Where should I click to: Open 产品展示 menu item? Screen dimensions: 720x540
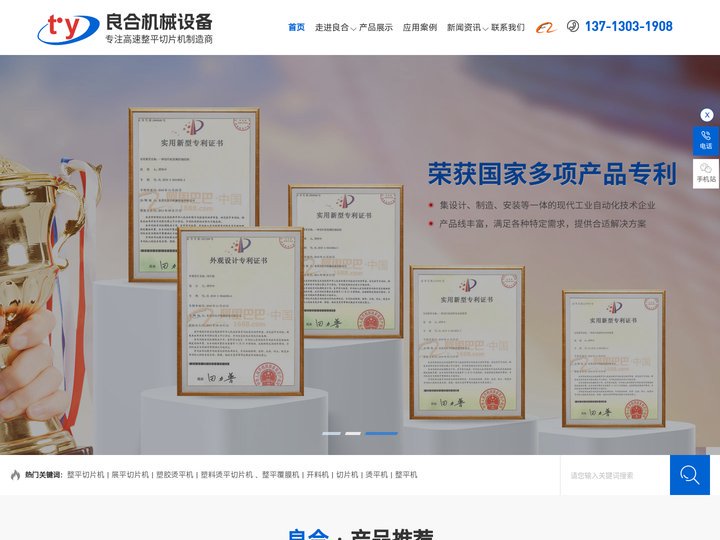[x=376, y=28]
